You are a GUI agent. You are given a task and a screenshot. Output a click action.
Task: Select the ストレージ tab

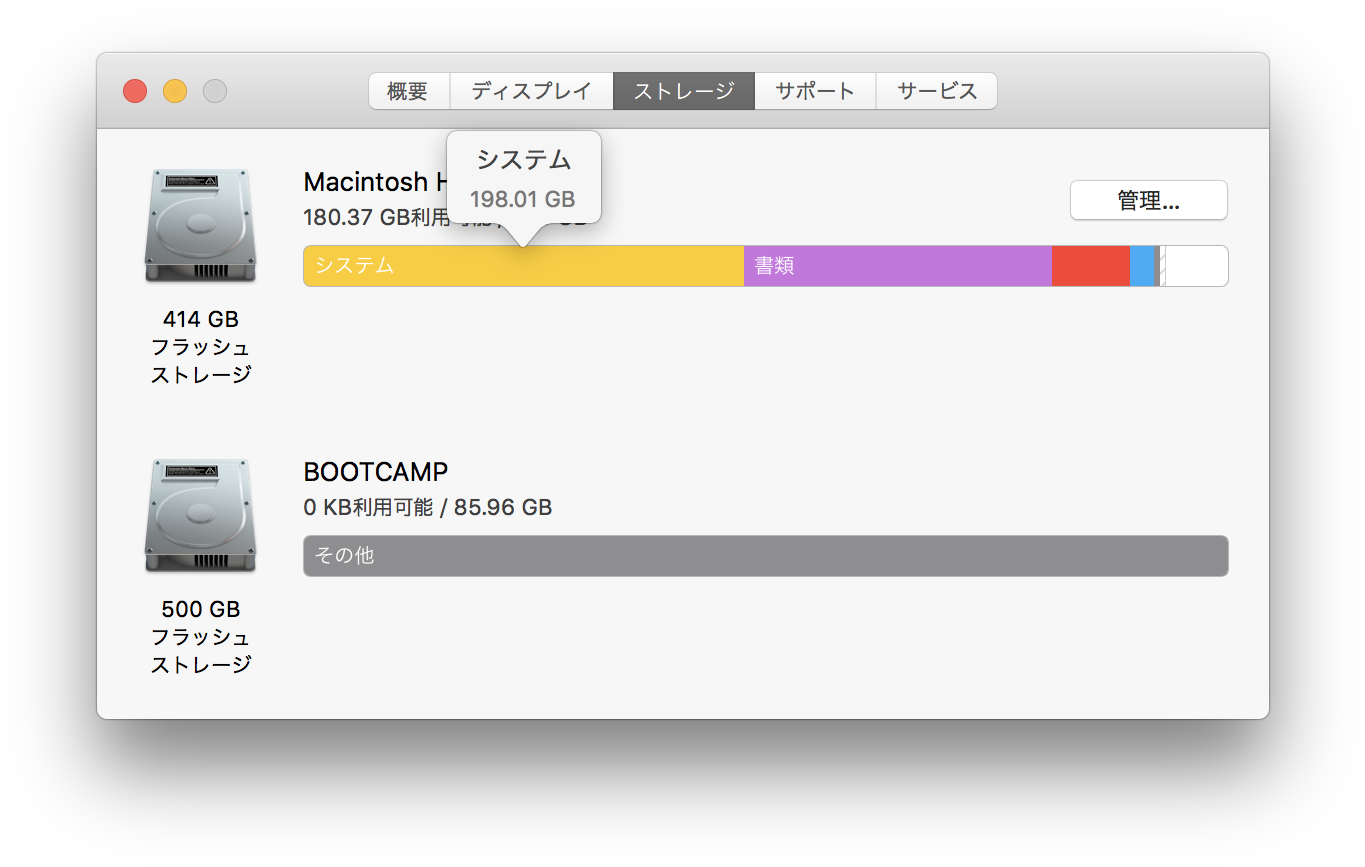coord(684,91)
